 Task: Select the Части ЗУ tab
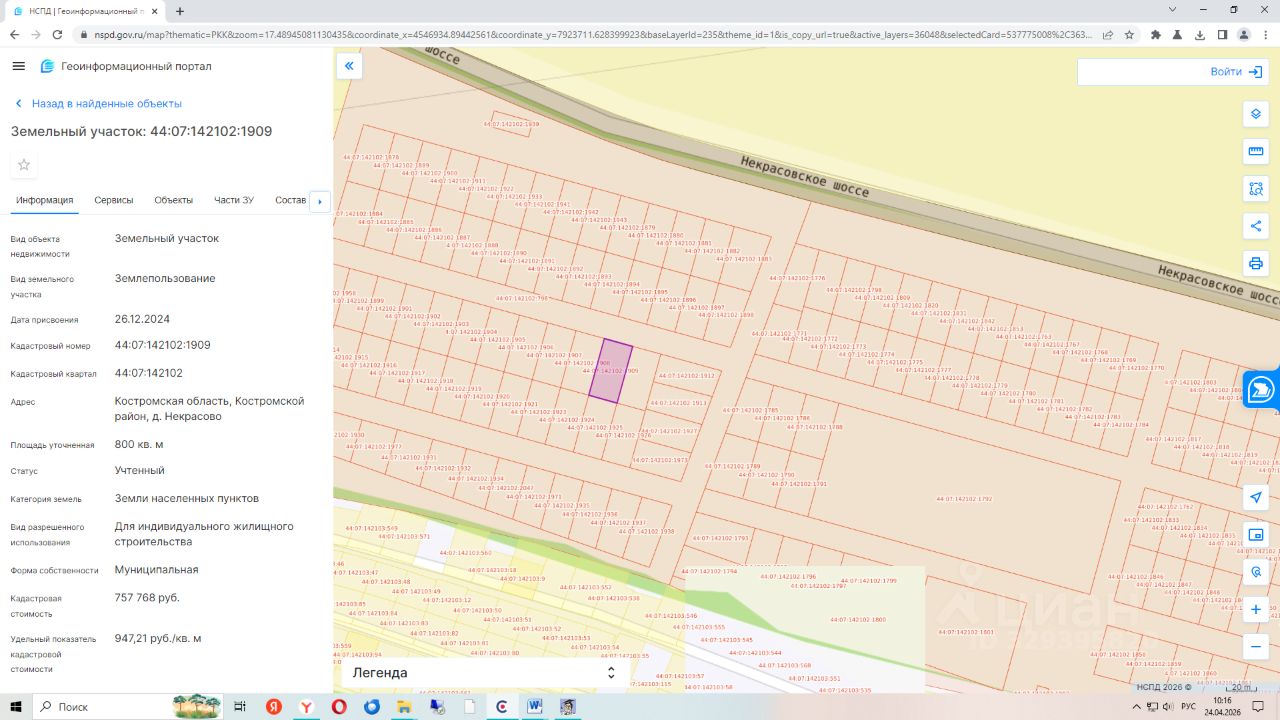tap(234, 200)
